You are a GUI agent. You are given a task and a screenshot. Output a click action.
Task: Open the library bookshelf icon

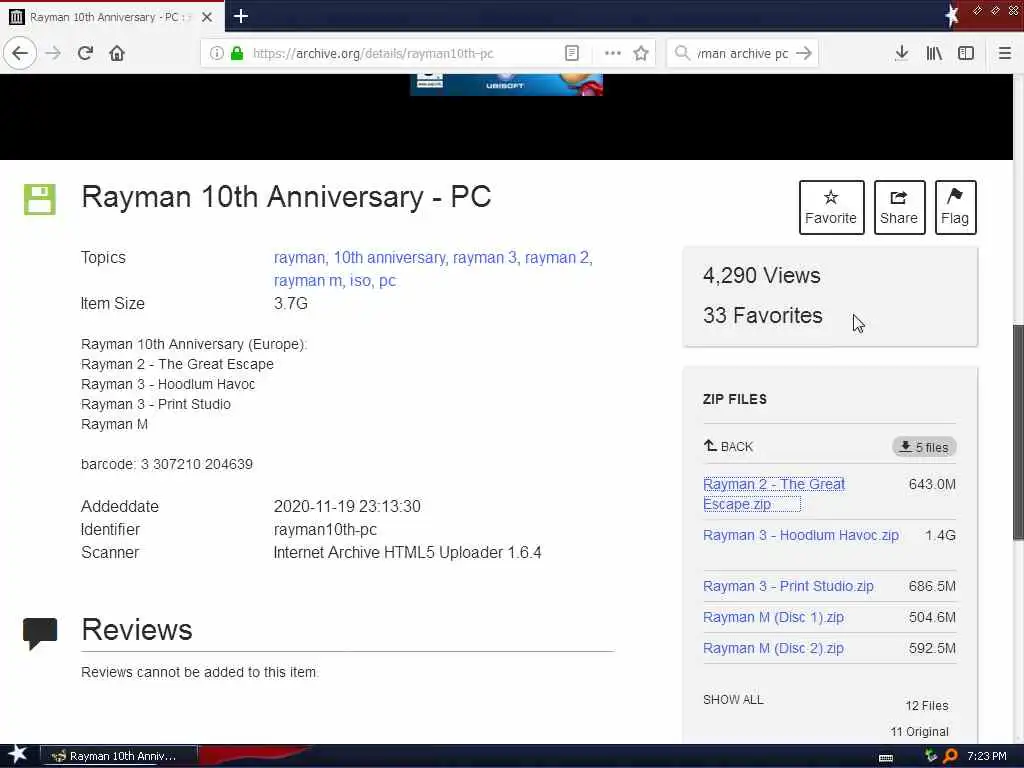pyautogui.click(x=934, y=53)
